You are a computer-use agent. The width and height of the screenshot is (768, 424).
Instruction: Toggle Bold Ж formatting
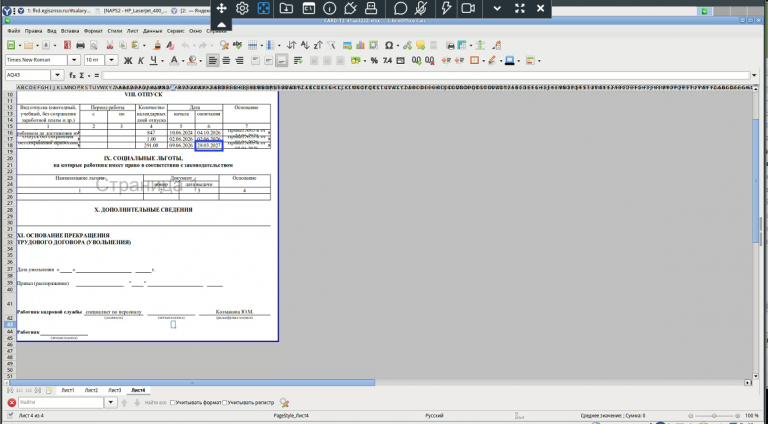(128, 61)
